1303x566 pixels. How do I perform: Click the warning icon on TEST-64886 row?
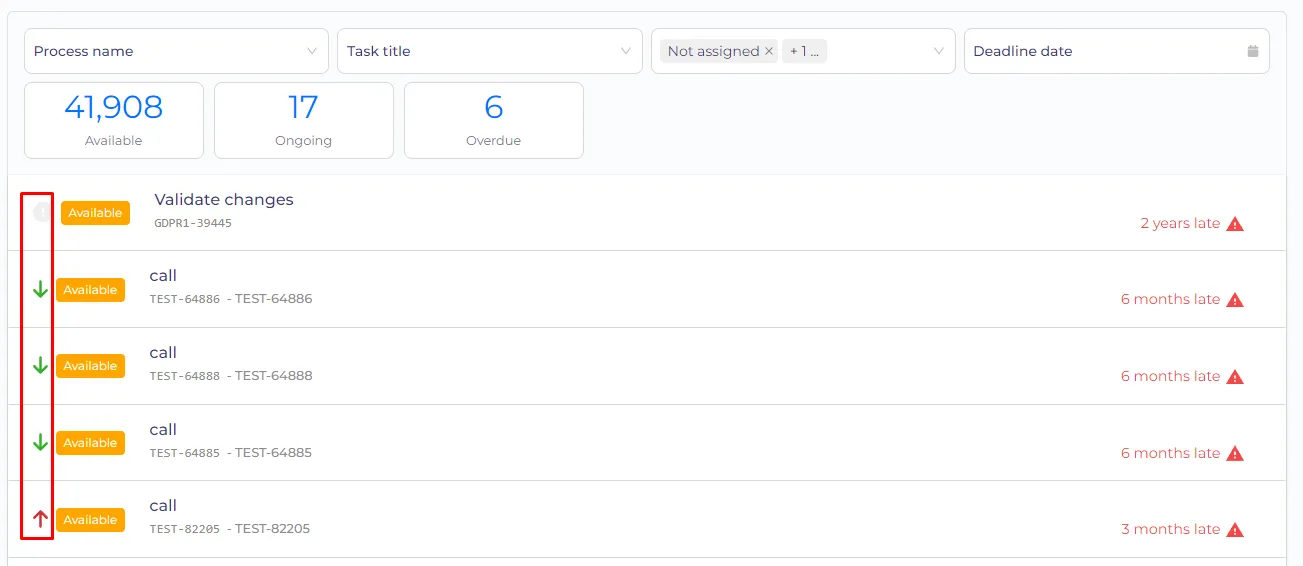pyautogui.click(x=1235, y=300)
